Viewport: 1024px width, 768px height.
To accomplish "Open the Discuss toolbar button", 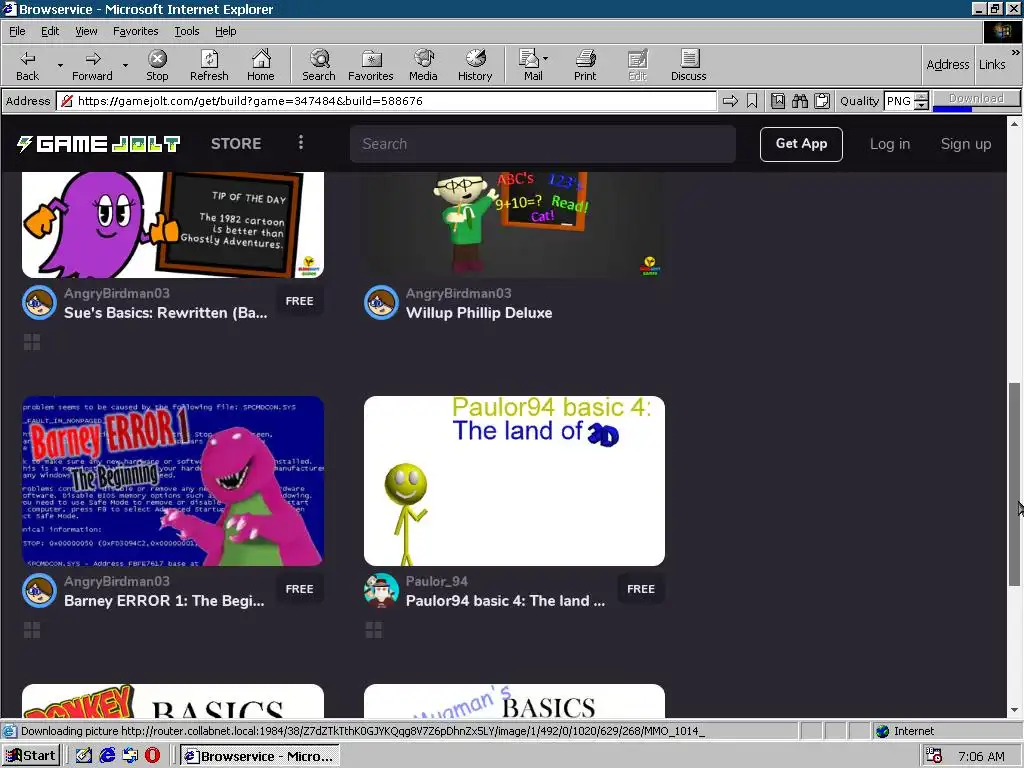I will coord(688,65).
